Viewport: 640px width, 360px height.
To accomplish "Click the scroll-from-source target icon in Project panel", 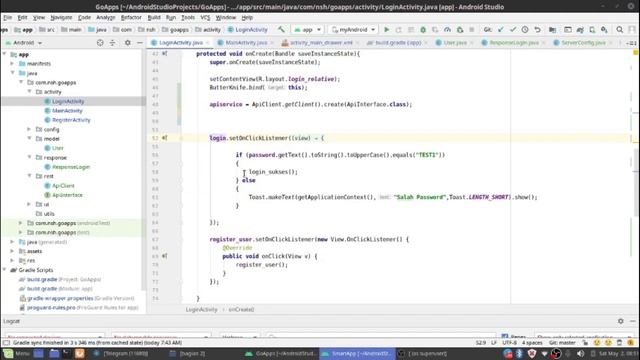I will (x=100, y=42).
